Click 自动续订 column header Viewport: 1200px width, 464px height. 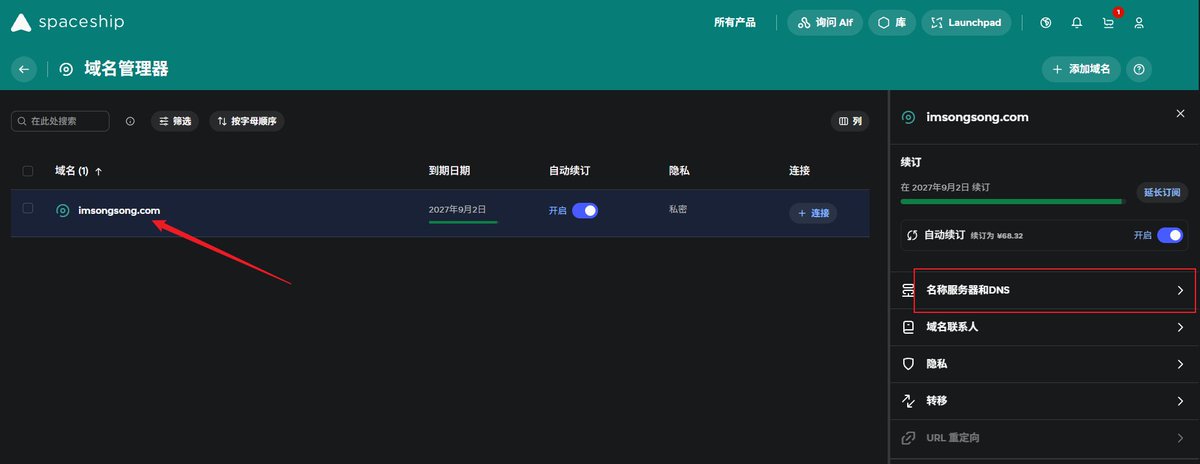[569, 171]
